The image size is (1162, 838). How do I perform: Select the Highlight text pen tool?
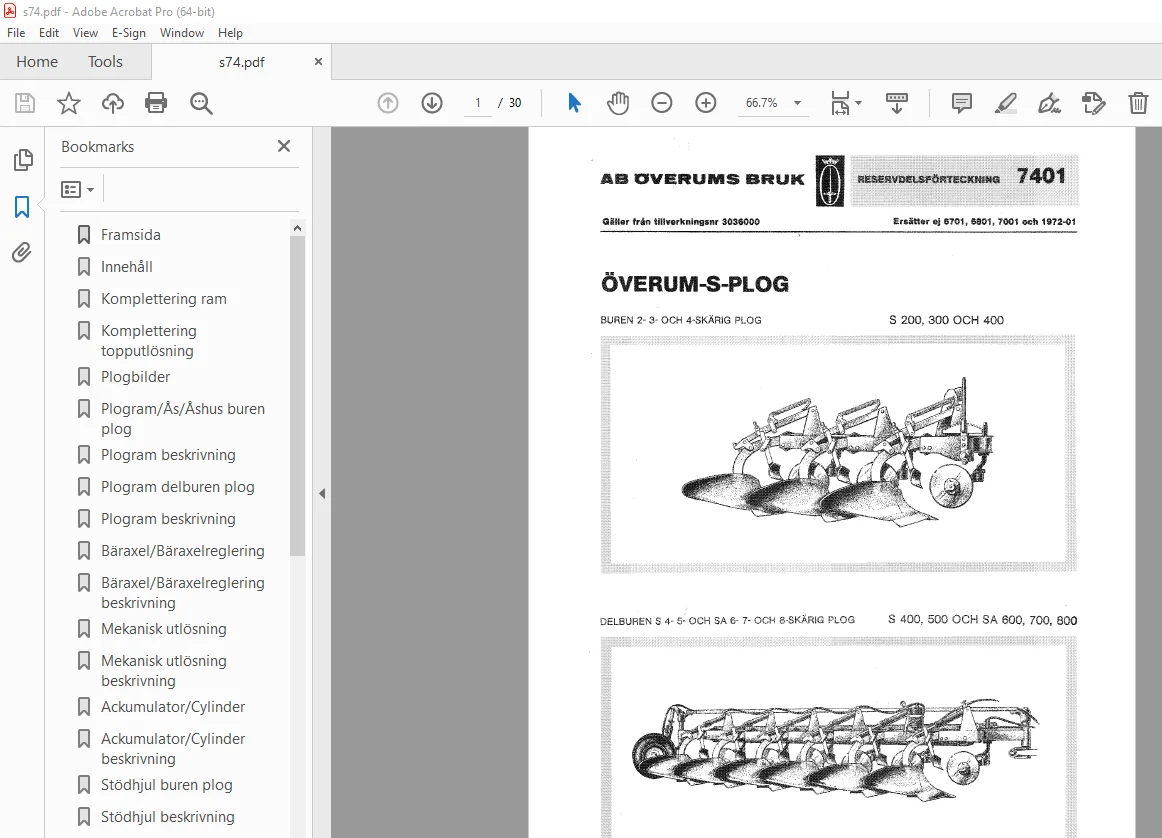point(1006,103)
